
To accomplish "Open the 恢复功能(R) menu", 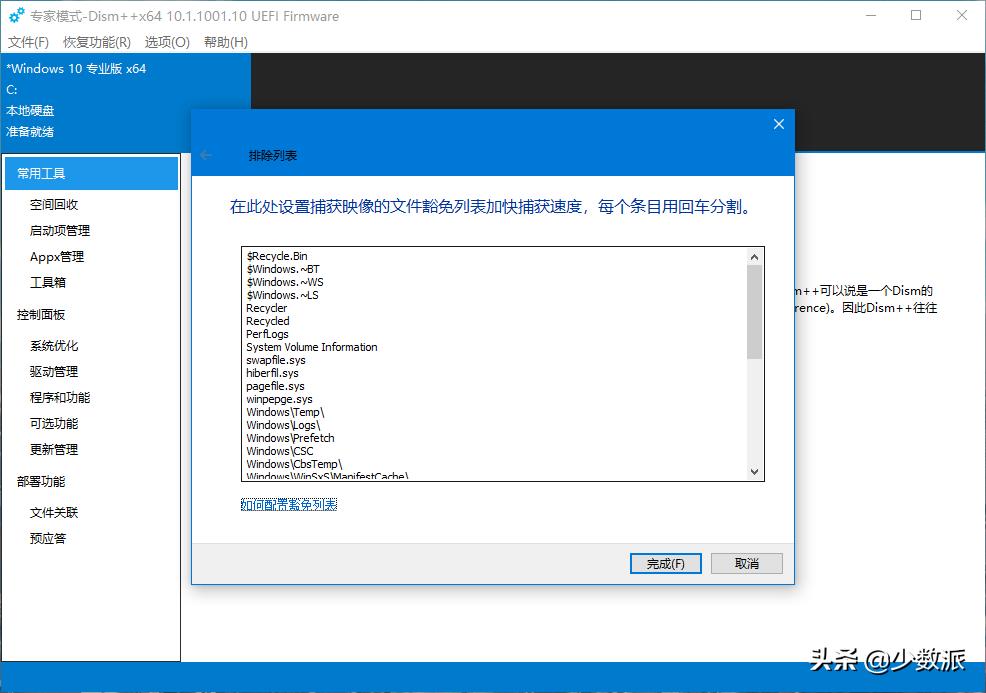I will click(x=97, y=42).
